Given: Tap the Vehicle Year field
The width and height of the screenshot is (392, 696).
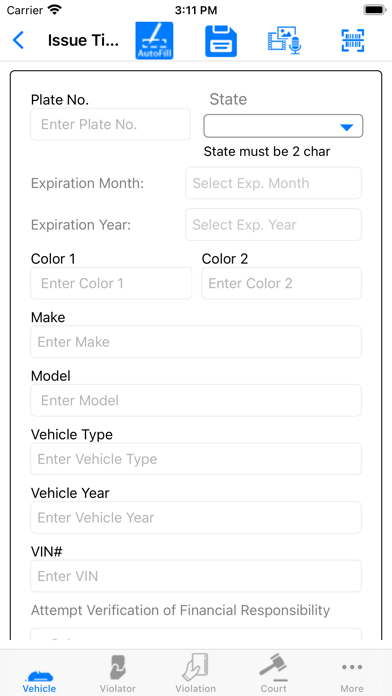Looking at the screenshot, I should tap(196, 518).
